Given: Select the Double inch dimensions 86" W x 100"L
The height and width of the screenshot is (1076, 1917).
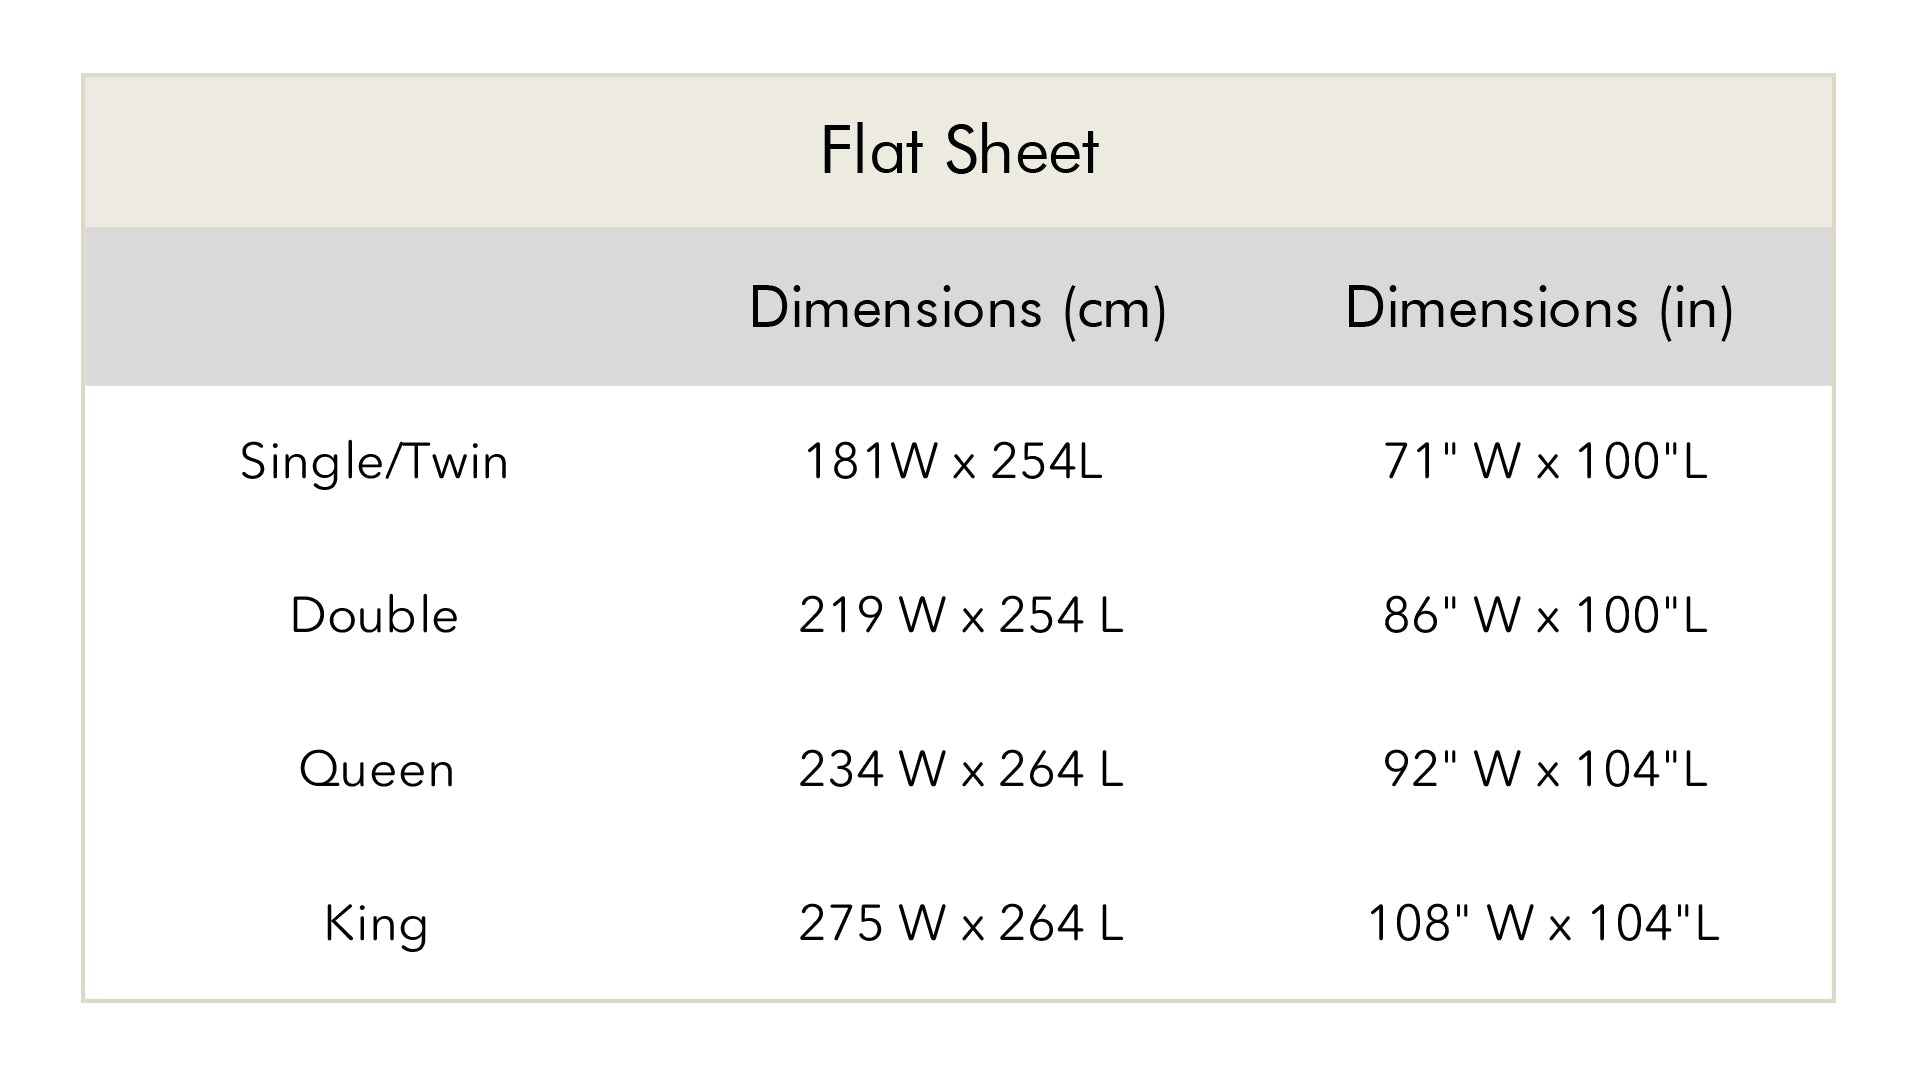Looking at the screenshot, I should click(1545, 615).
